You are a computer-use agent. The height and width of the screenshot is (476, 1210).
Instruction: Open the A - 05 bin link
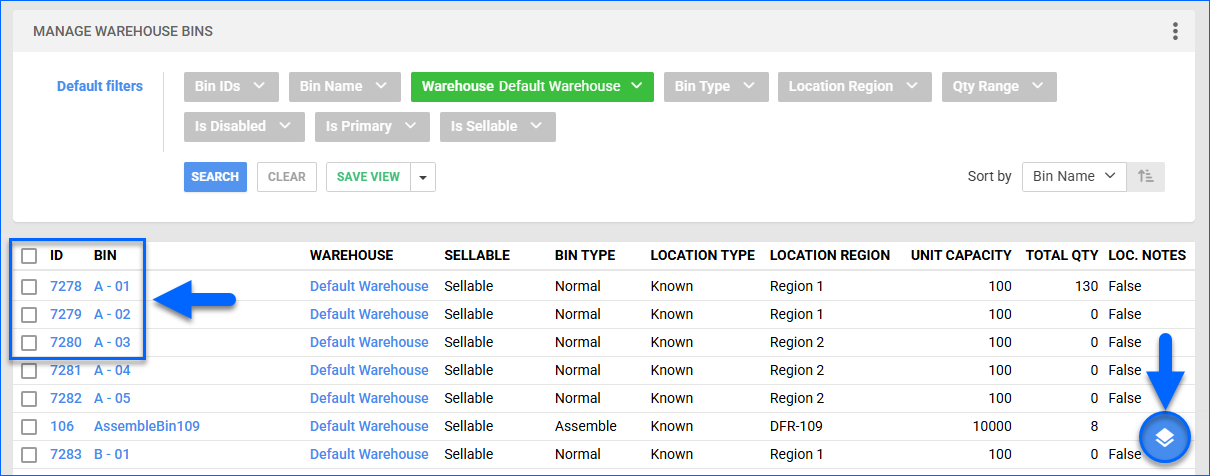pyautogui.click(x=112, y=398)
